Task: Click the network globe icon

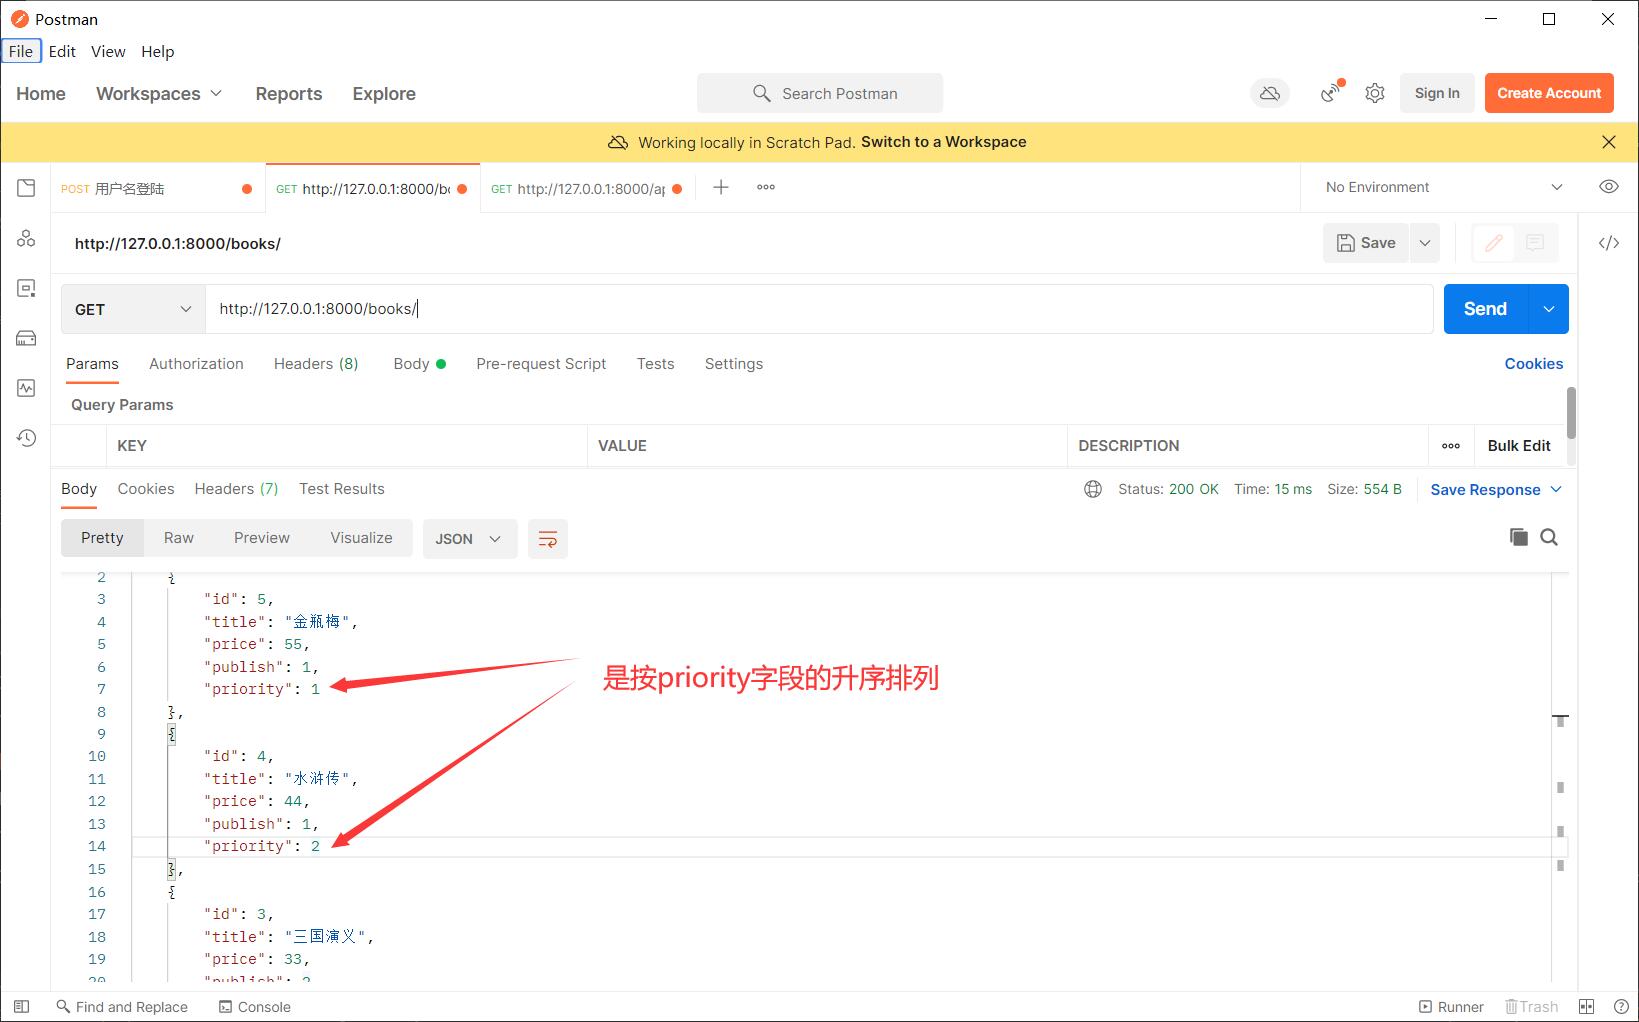Action: [1093, 489]
